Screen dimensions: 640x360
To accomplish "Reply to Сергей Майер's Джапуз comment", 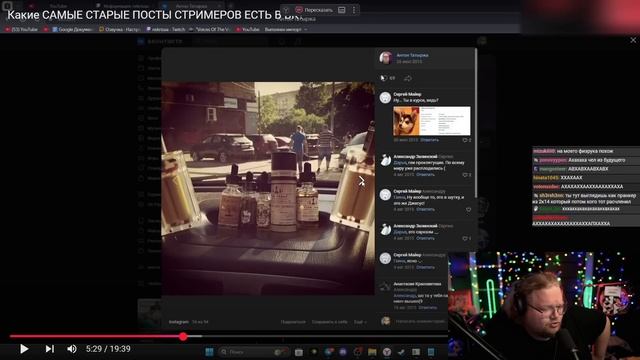I will pyautogui.click(x=425, y=209).
